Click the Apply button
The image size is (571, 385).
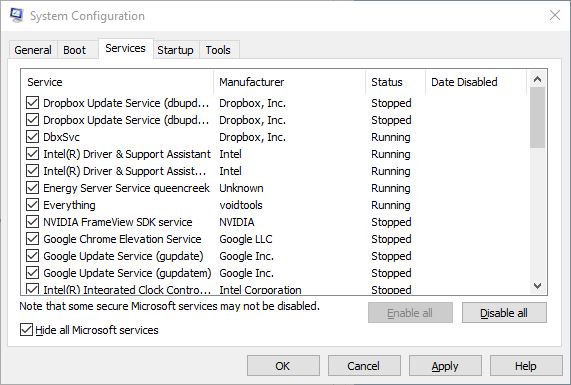point(445,366)
